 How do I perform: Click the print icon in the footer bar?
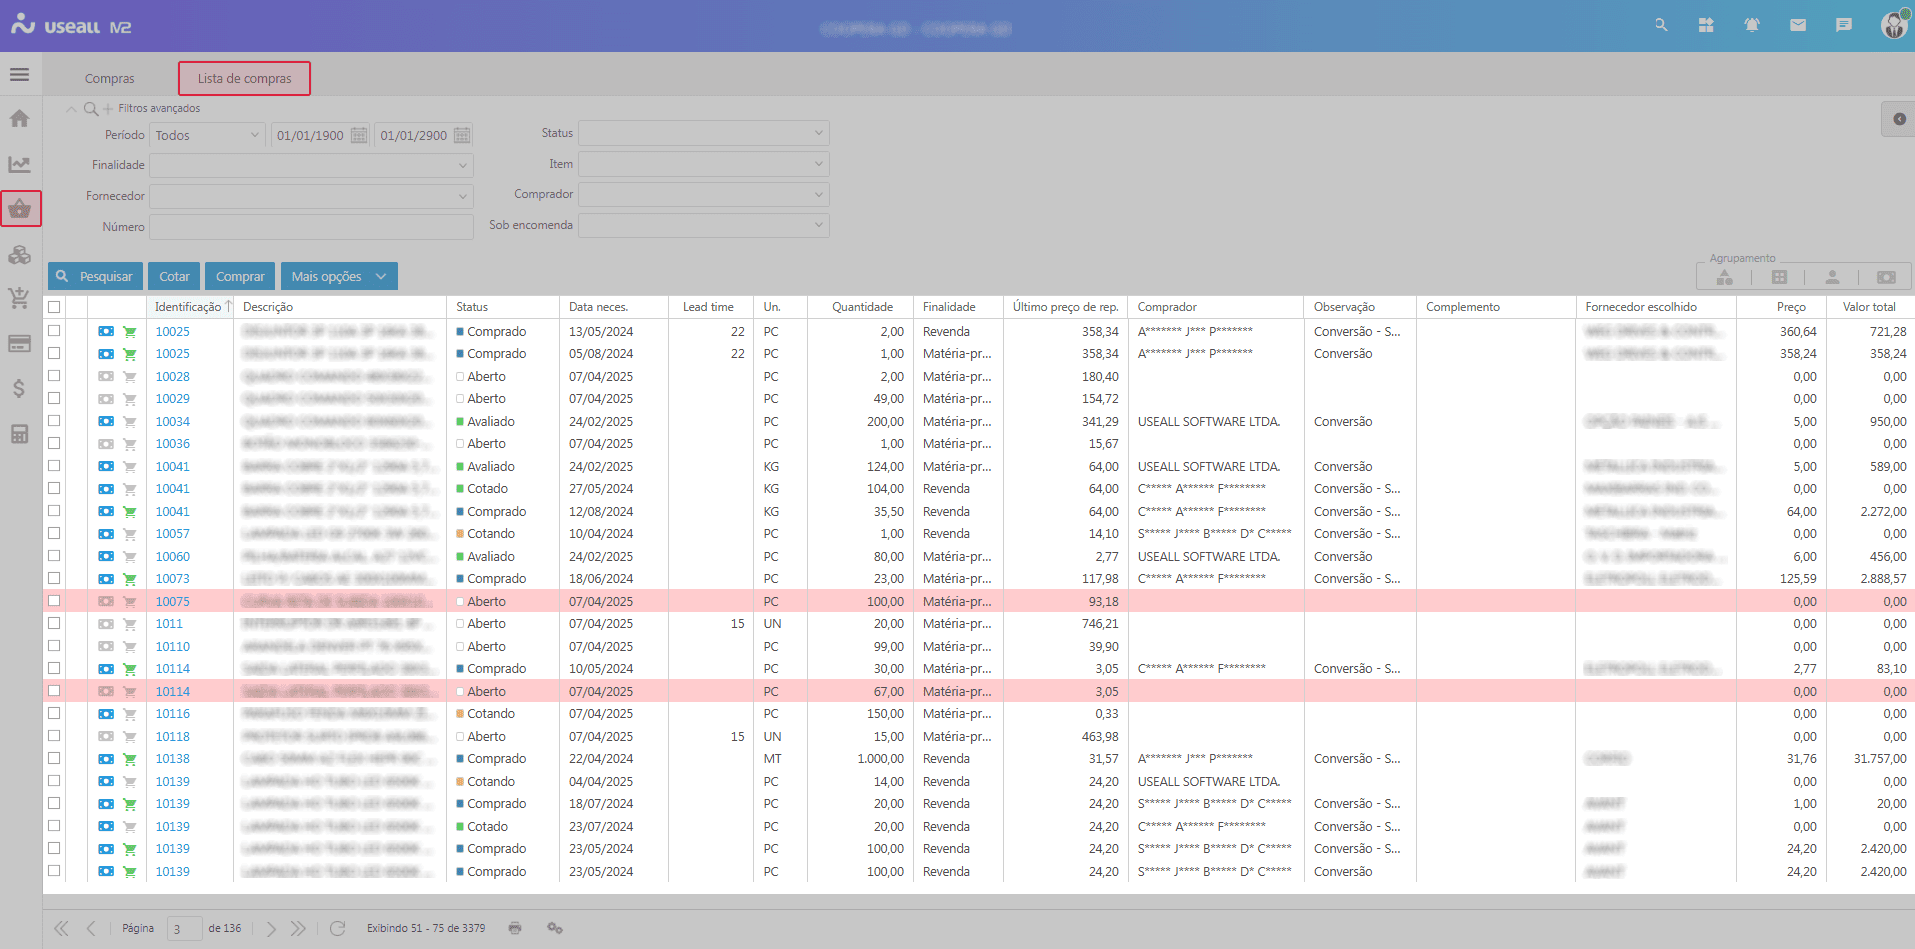[x=514, y=928]
